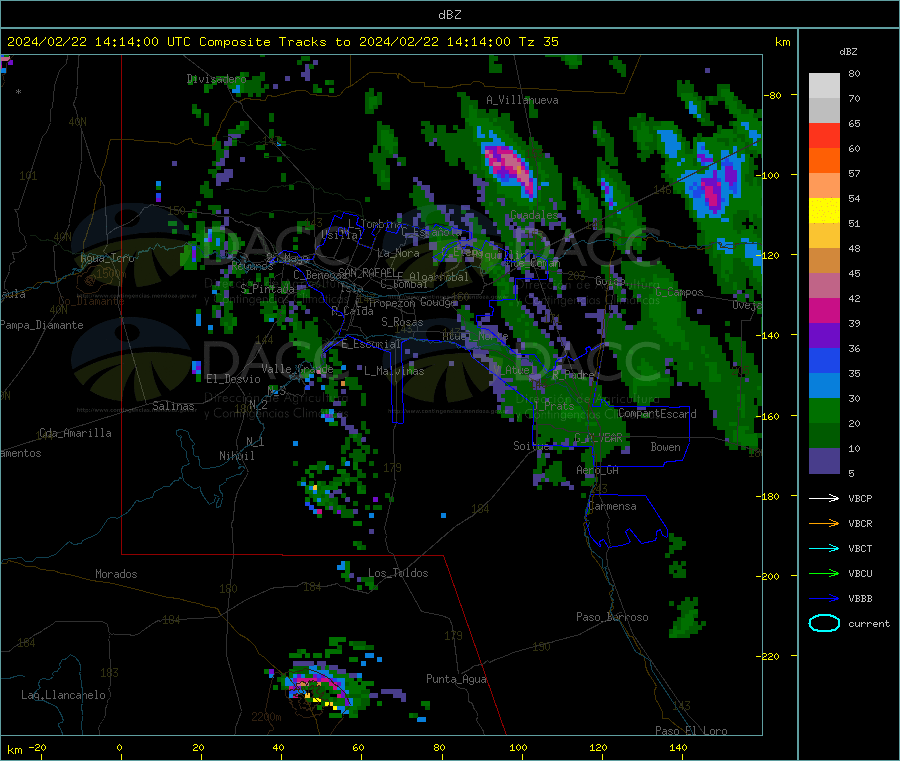Click the Paso_El_Loro map label
Viewport: 900px width, 761px height.
click(x=691, y=731)
